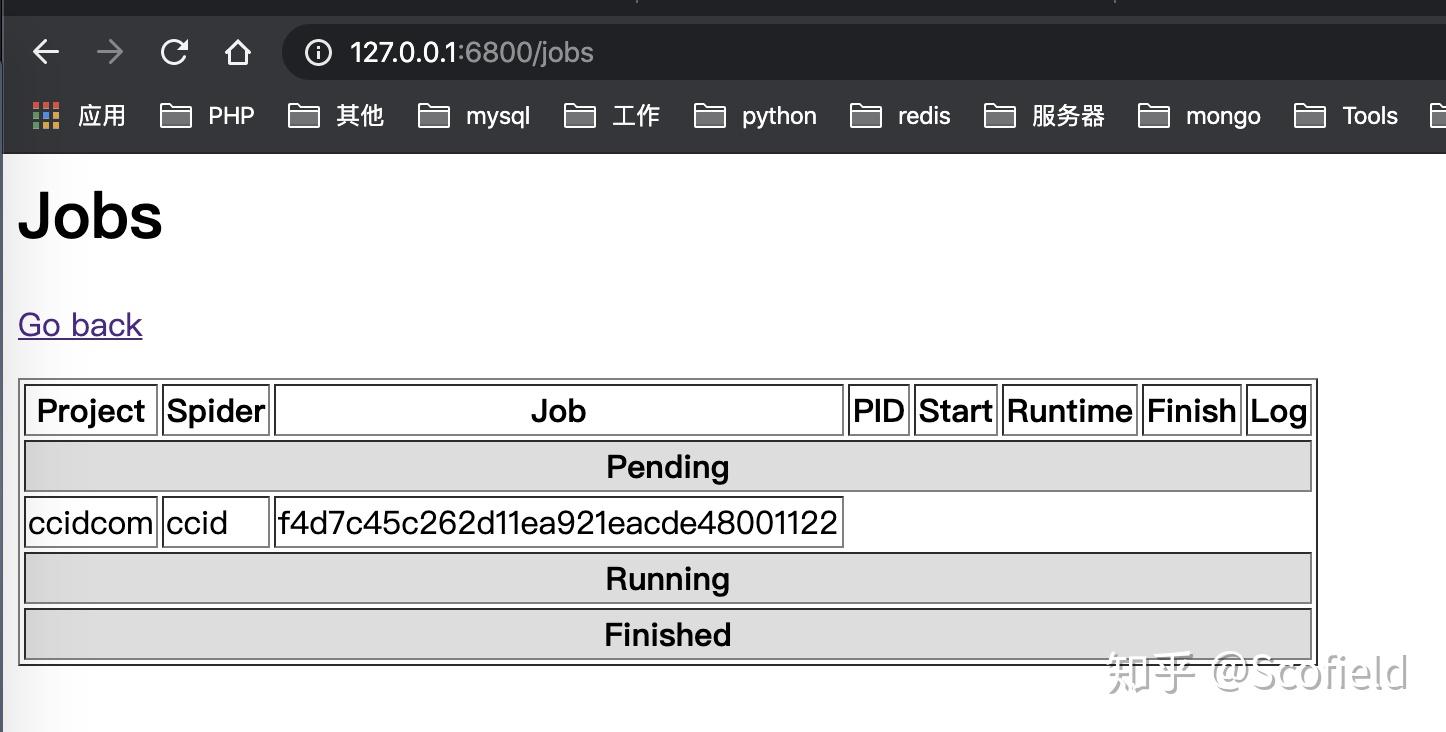Screen dimensions: 1446x732
Task: Open the apps grid shortcut
Action: (x=79, y=116)
